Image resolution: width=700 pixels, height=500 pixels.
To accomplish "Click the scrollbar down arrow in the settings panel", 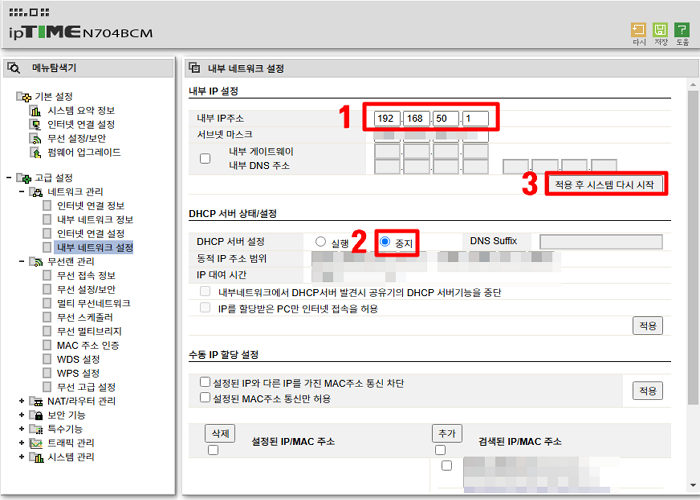I will 692,486.
